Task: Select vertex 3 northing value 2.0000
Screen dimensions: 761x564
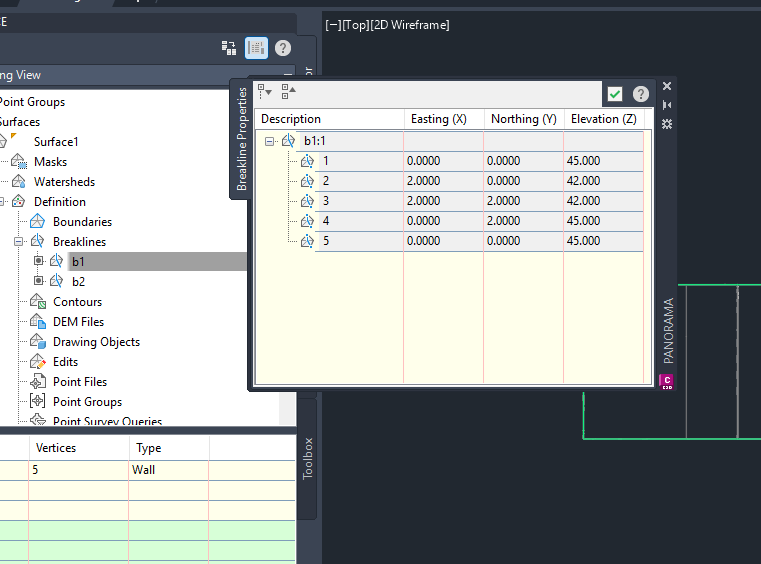Action: point(524,201)
